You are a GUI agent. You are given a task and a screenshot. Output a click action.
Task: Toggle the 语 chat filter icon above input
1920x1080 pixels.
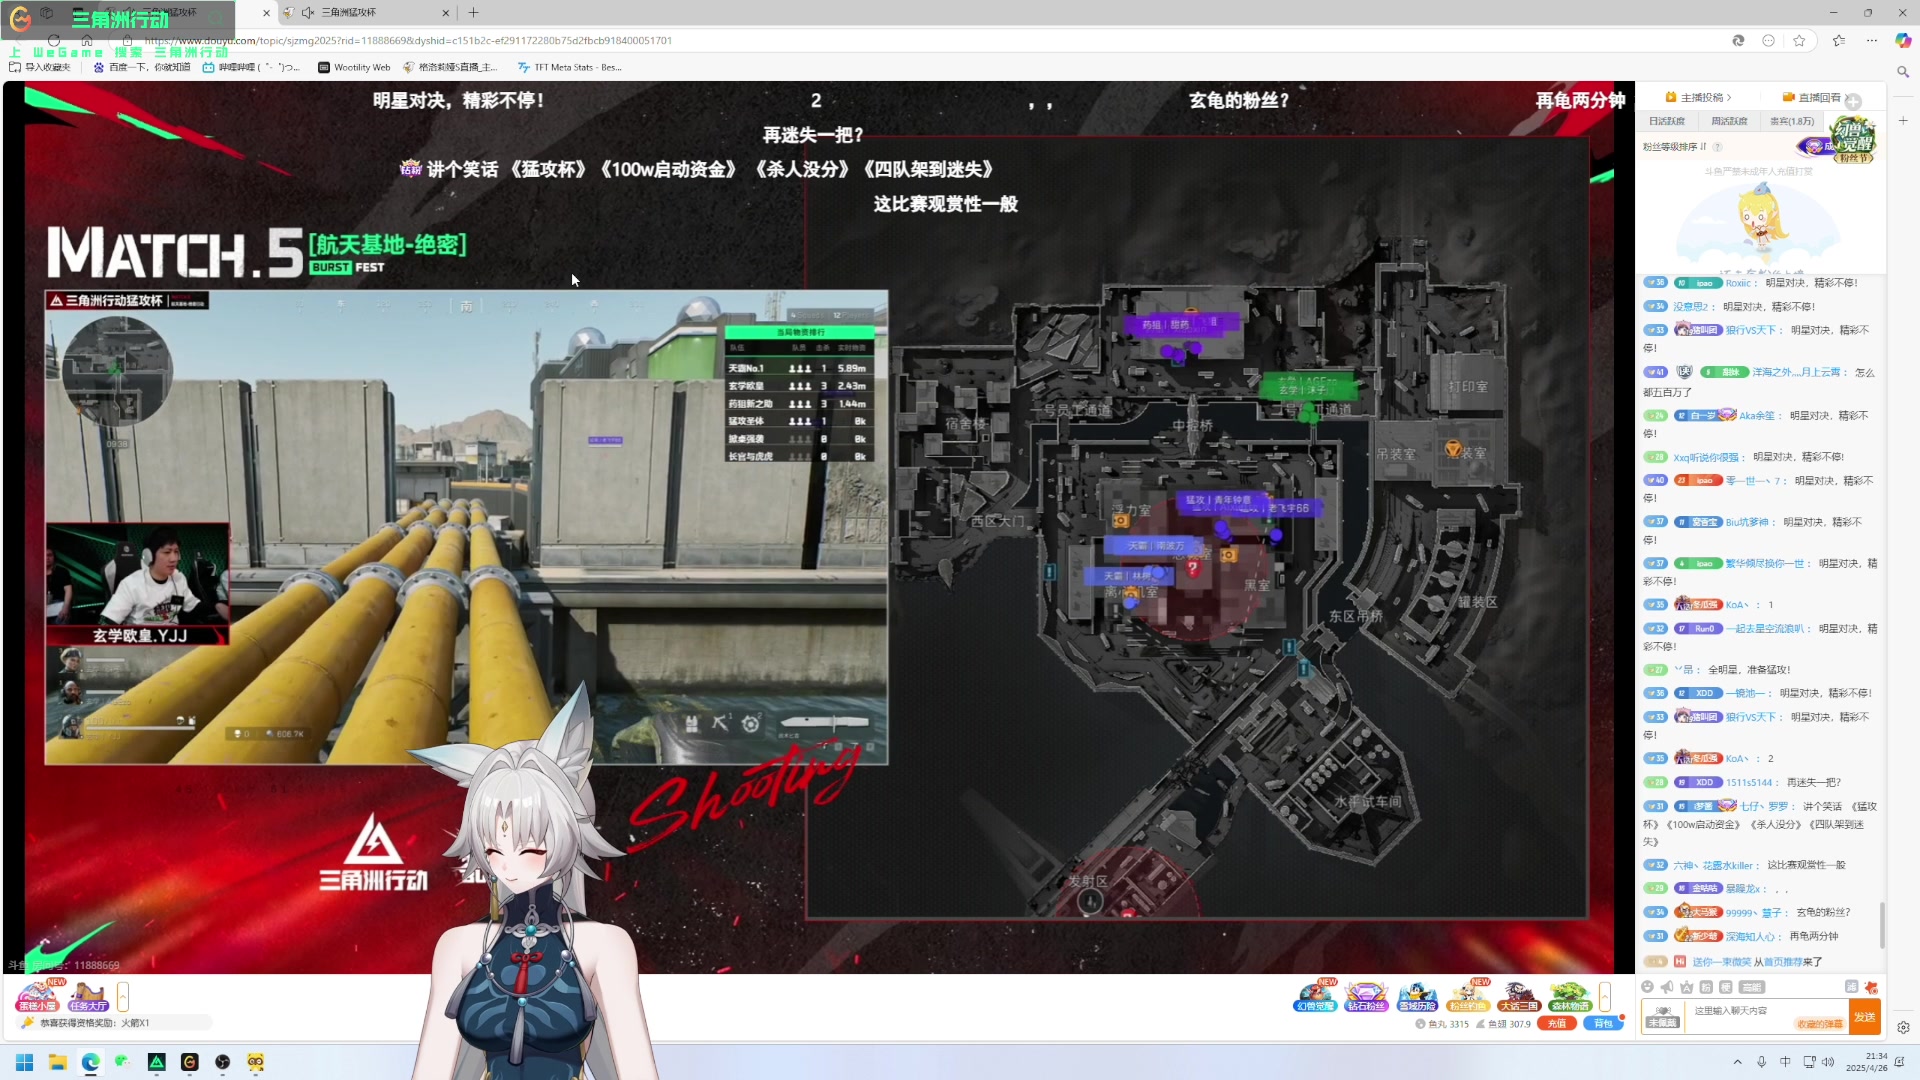pyautogui.click(x=1851, y=987)
